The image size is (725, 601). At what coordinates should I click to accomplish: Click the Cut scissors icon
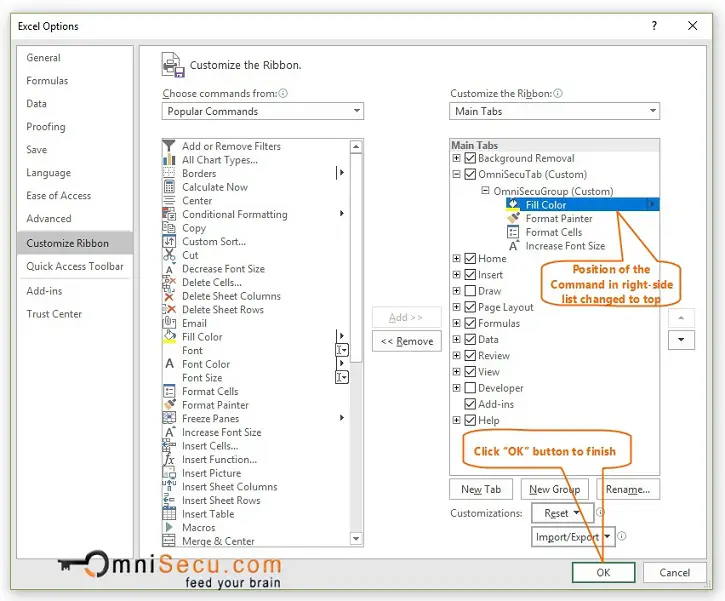(x=169, y=255)
